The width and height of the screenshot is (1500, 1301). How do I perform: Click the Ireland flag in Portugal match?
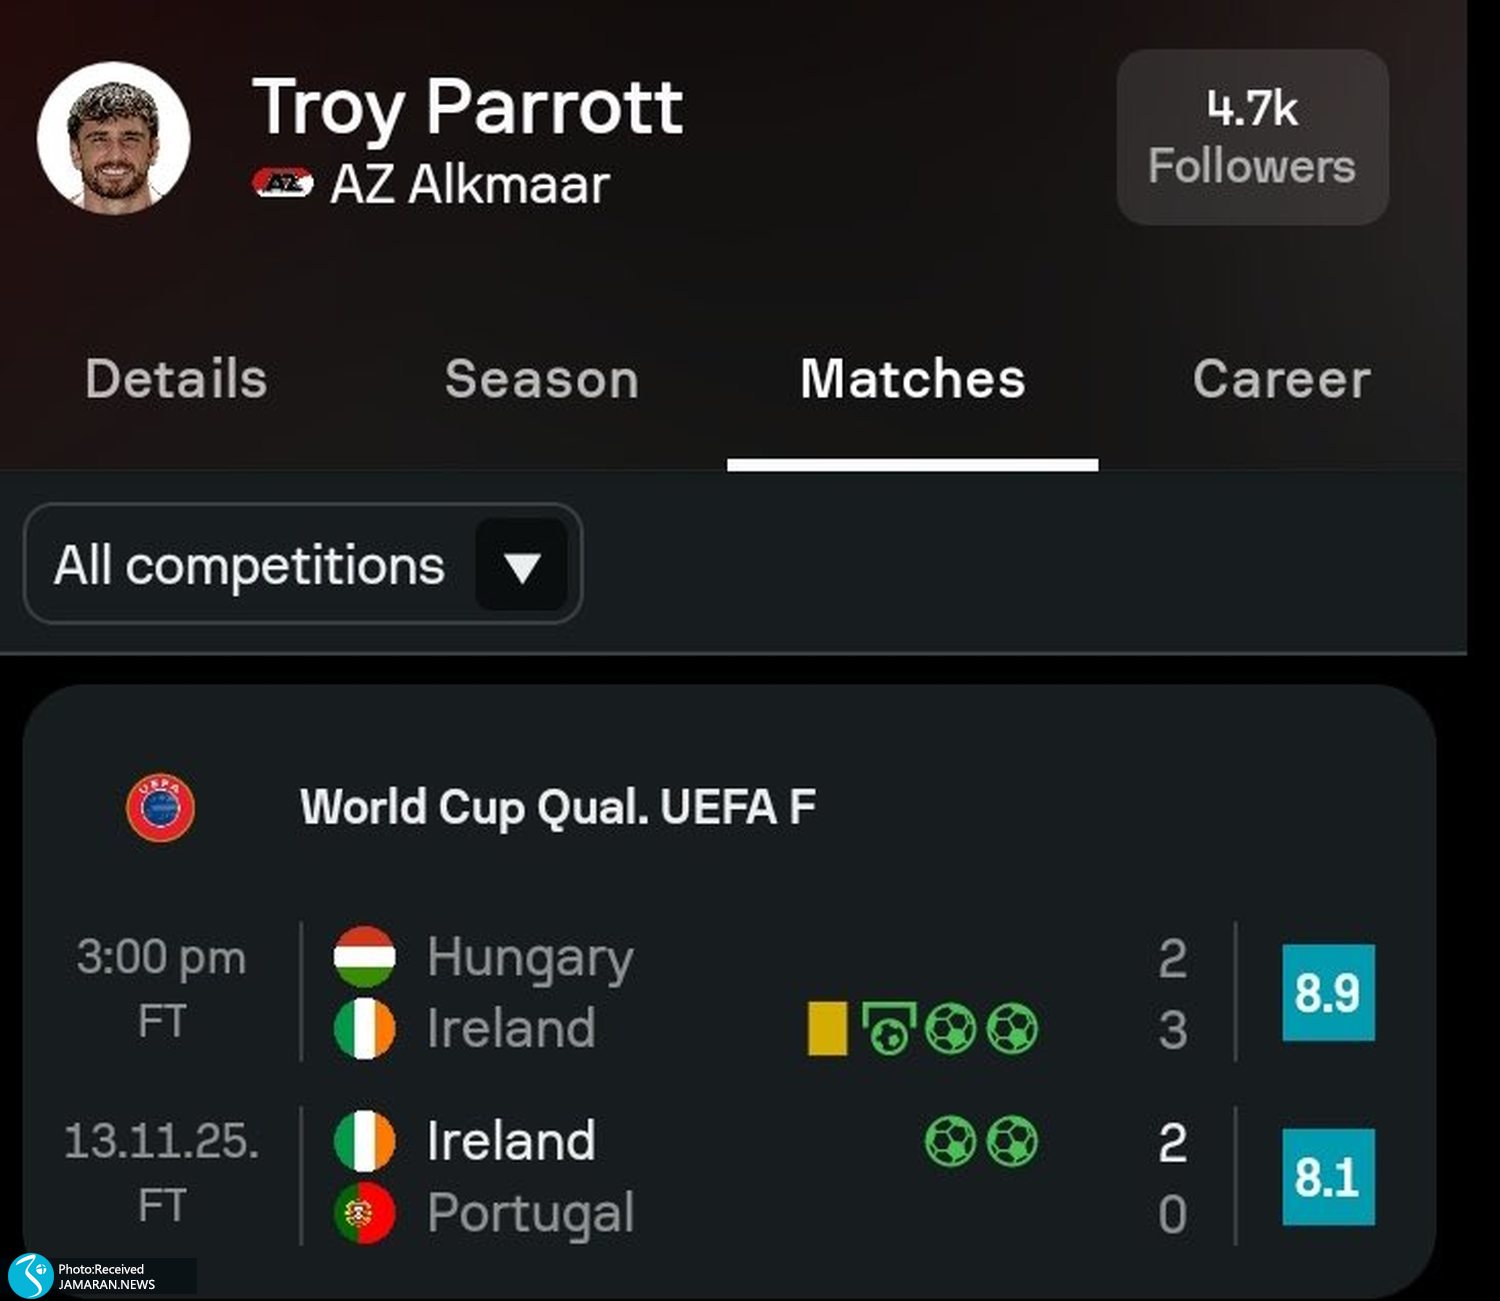[364, 1141]
